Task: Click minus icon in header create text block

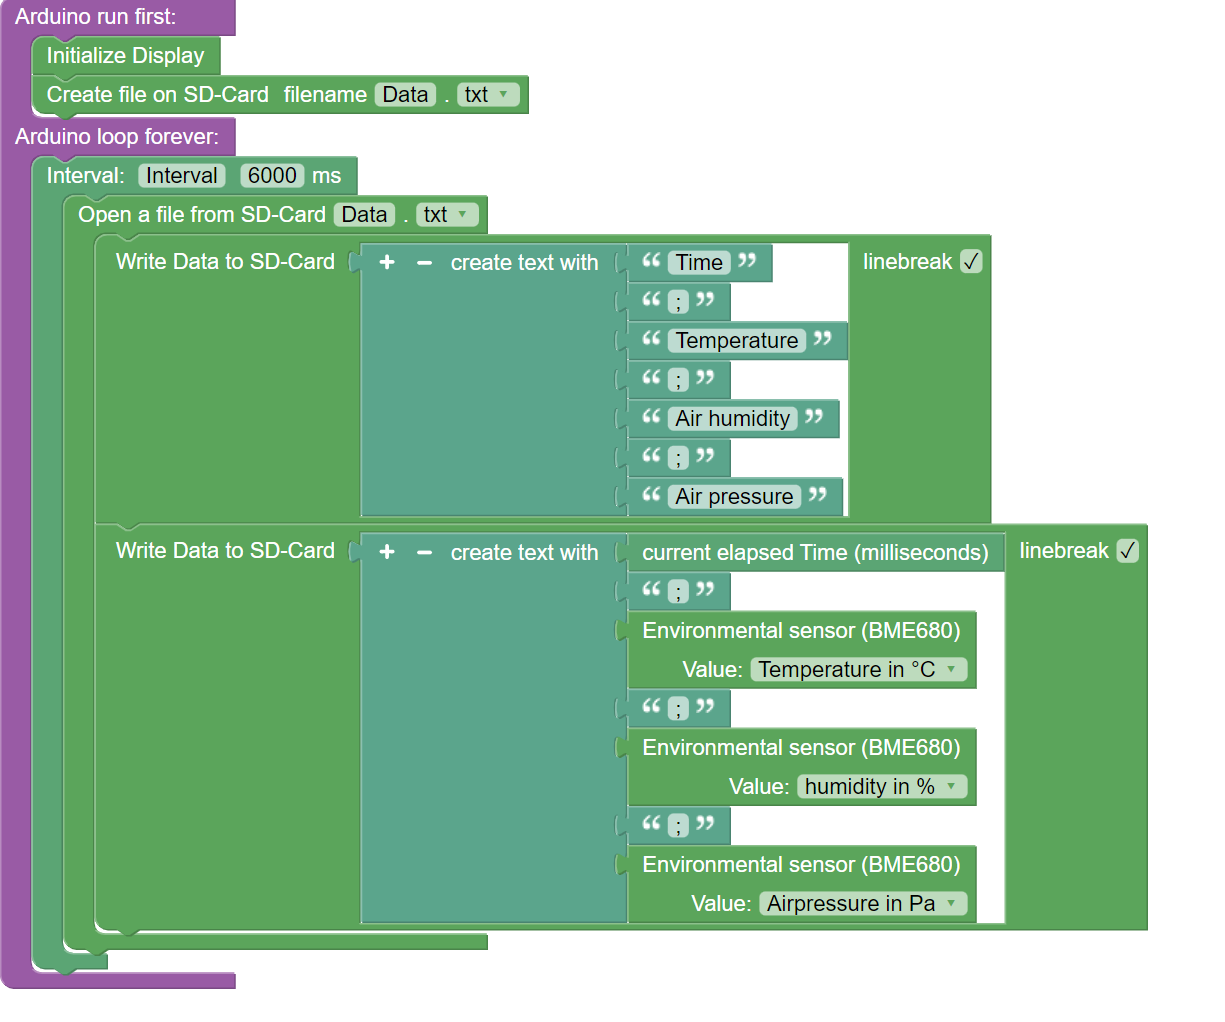Action: coord(424,263)
